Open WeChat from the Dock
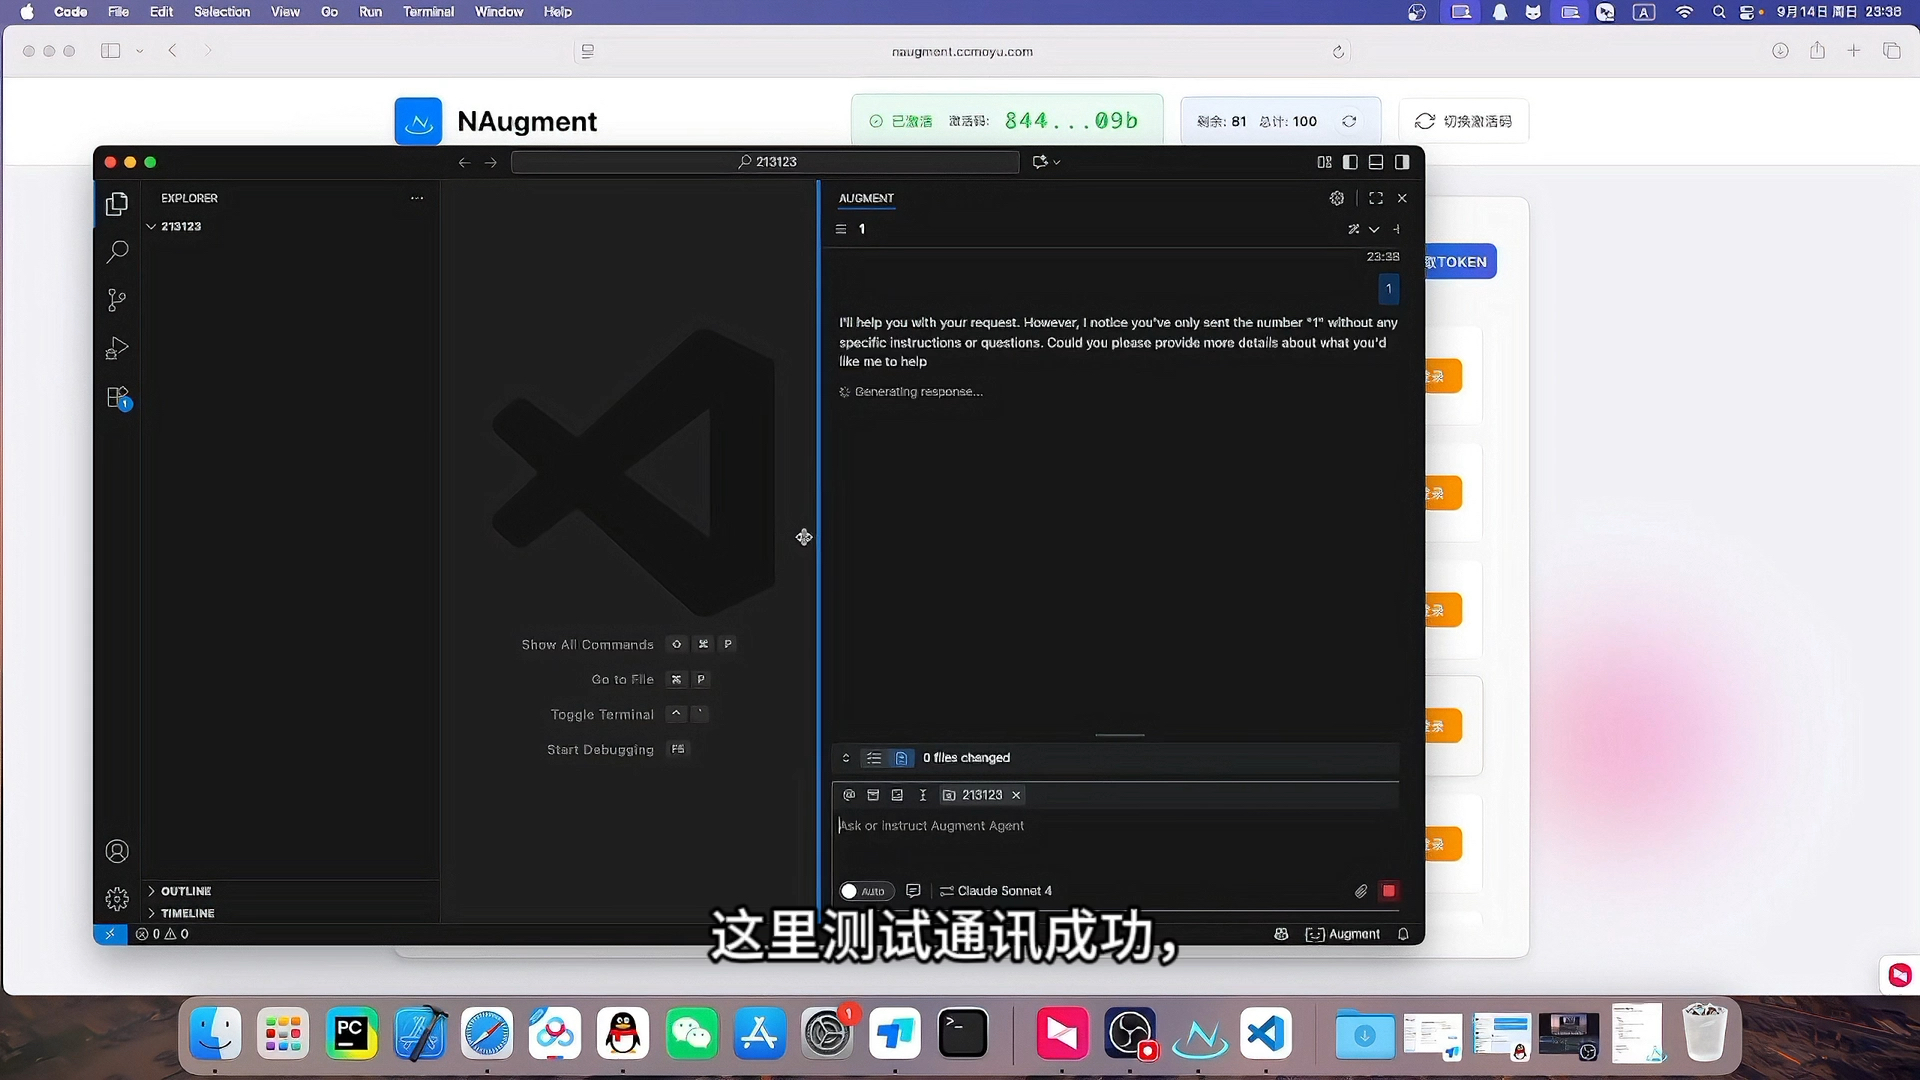 (x=691, y=1033)
